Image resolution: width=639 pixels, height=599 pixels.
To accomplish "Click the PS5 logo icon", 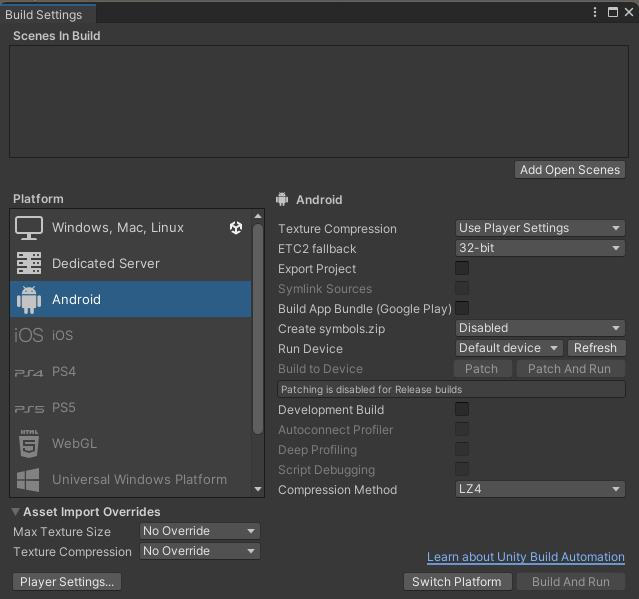I will (x=29, y=409).
